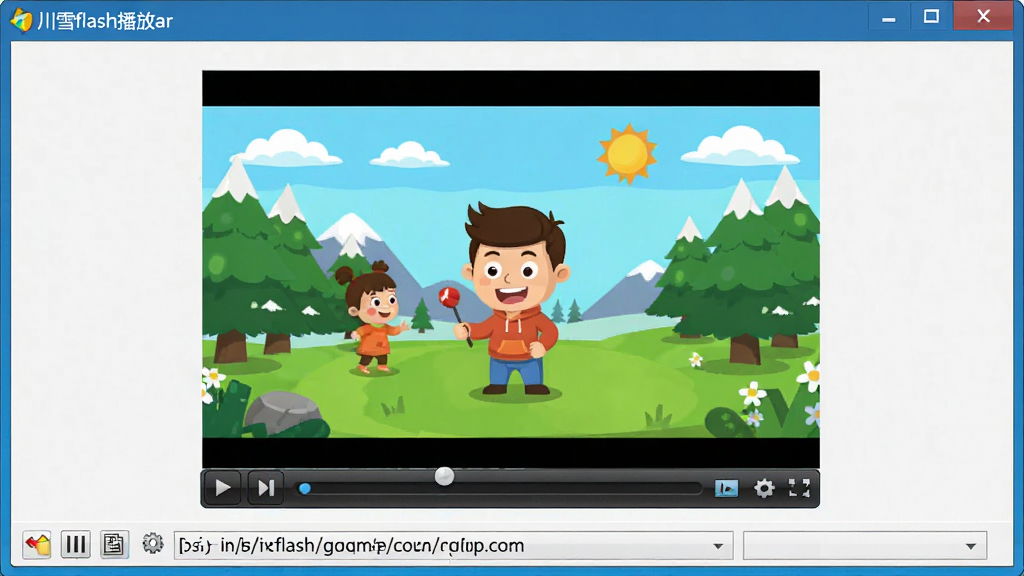Click the app logo in the title bar
The width and height of the screenshot is (1024, 576).
point(21,20)
